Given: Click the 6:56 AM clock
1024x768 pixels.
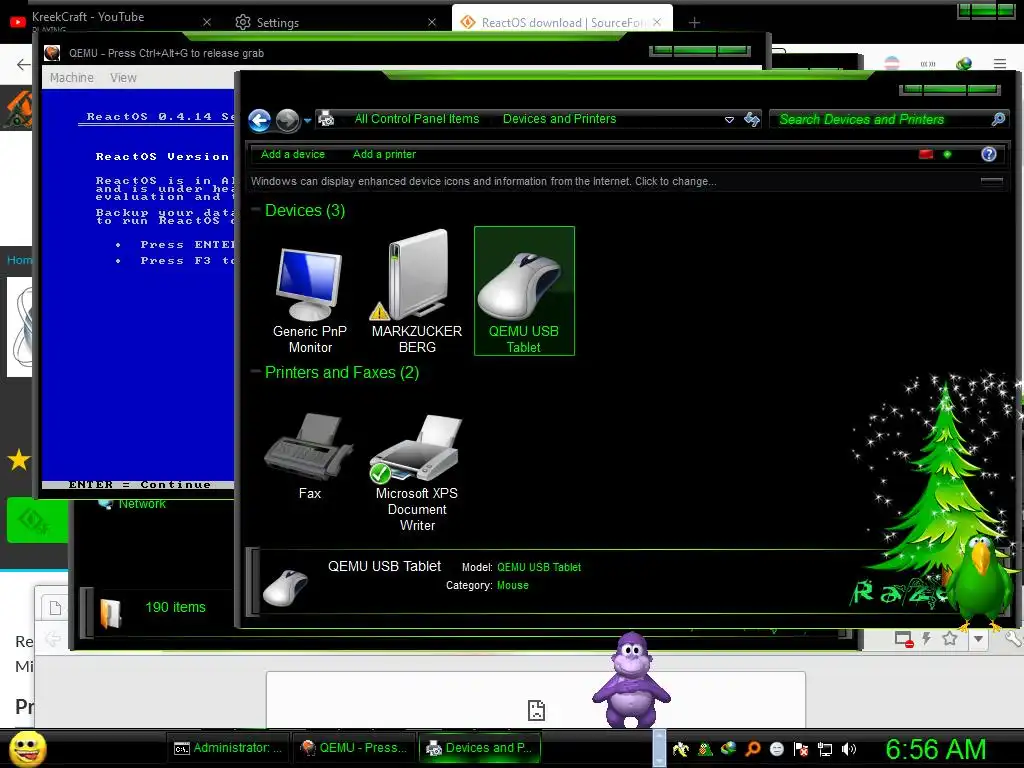Looking at the screenshot, I should click(936, 749).
